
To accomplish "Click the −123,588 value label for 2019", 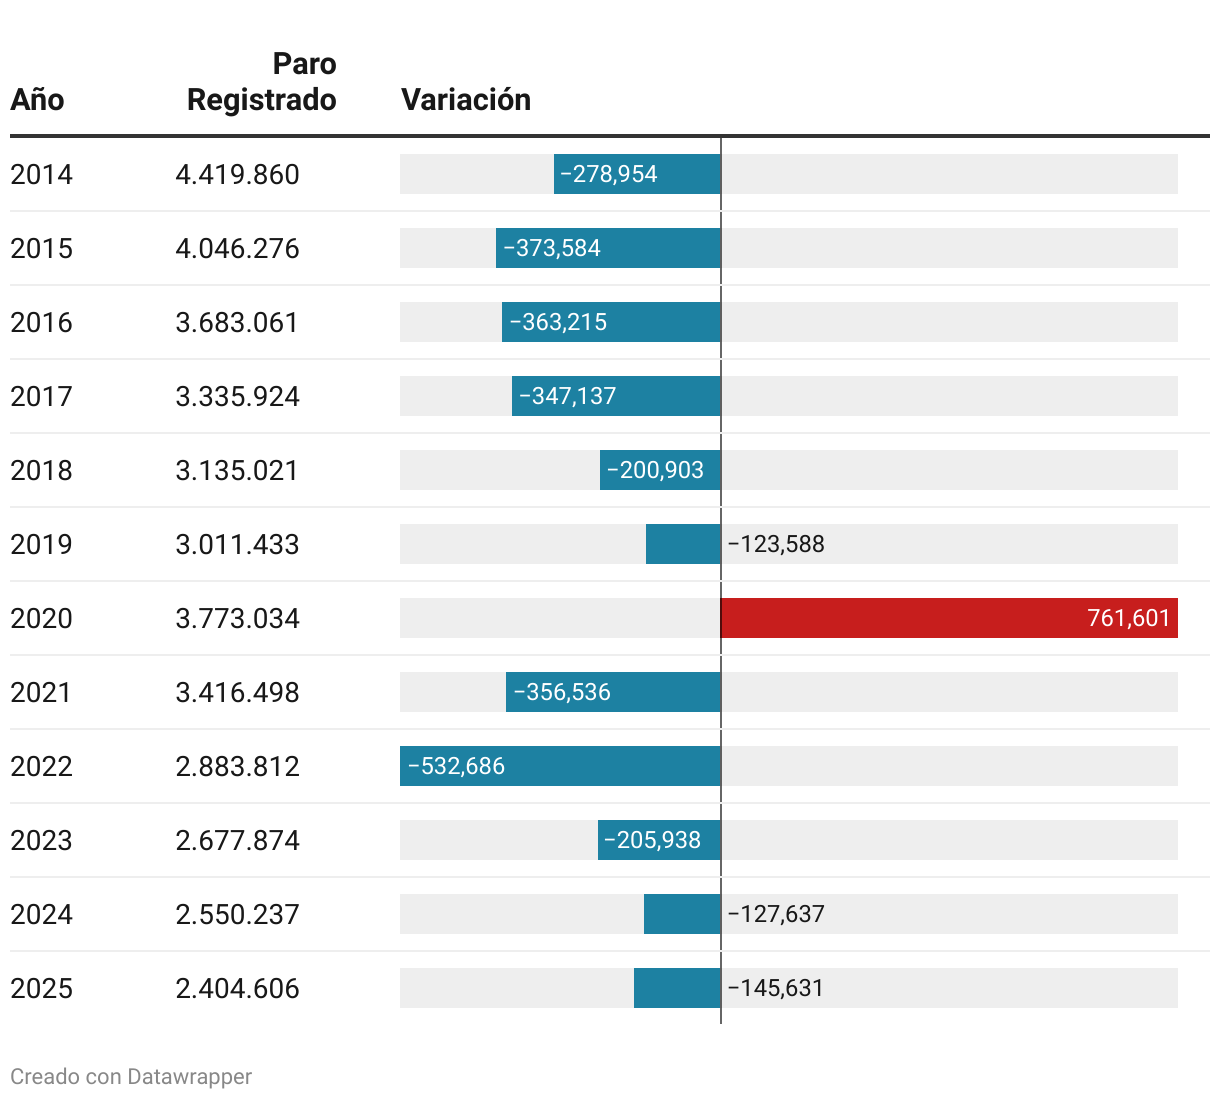I will [x=776, y=544].
